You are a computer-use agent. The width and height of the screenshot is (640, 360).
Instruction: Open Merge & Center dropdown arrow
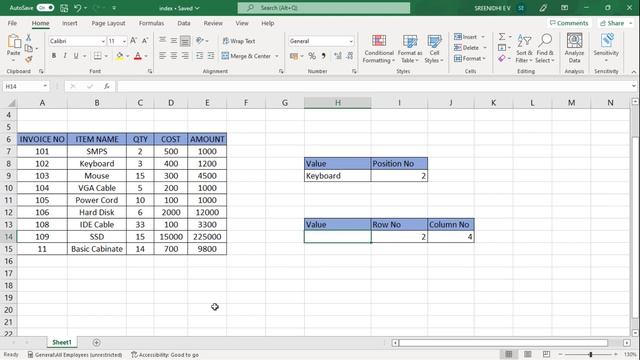point(277,56)
